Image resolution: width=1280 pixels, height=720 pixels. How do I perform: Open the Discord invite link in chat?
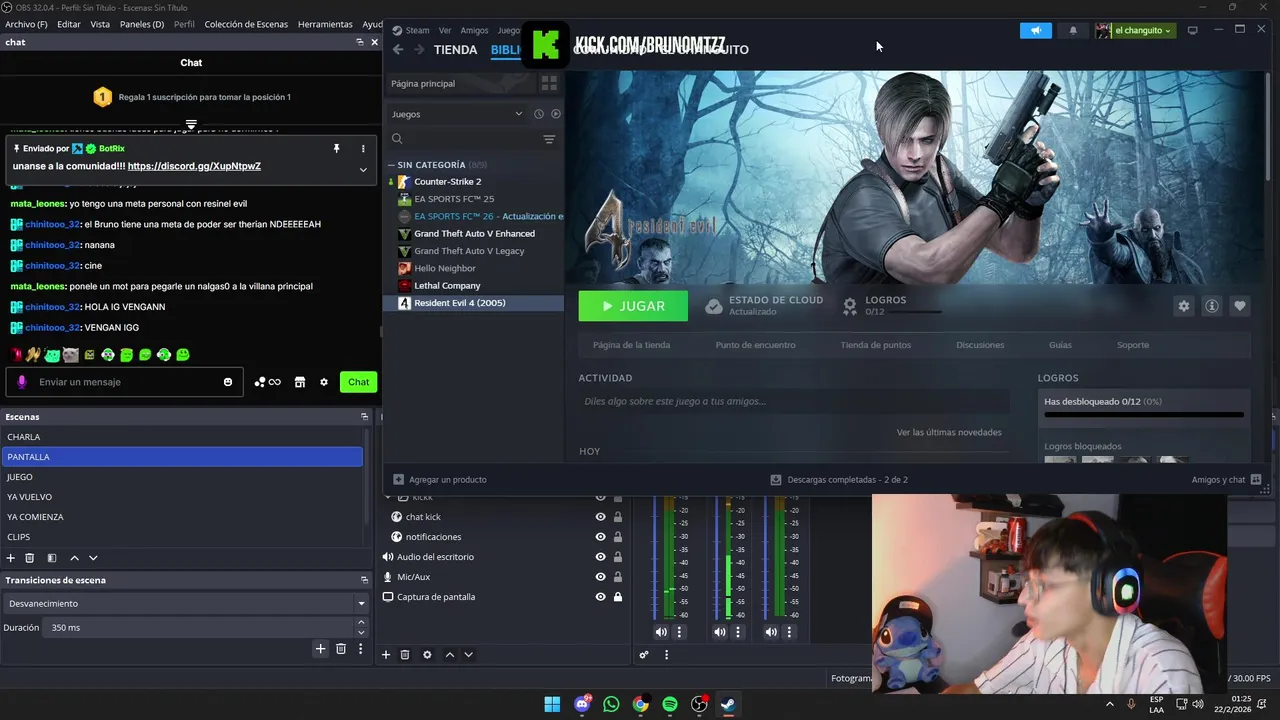click(x=194, y=166)
